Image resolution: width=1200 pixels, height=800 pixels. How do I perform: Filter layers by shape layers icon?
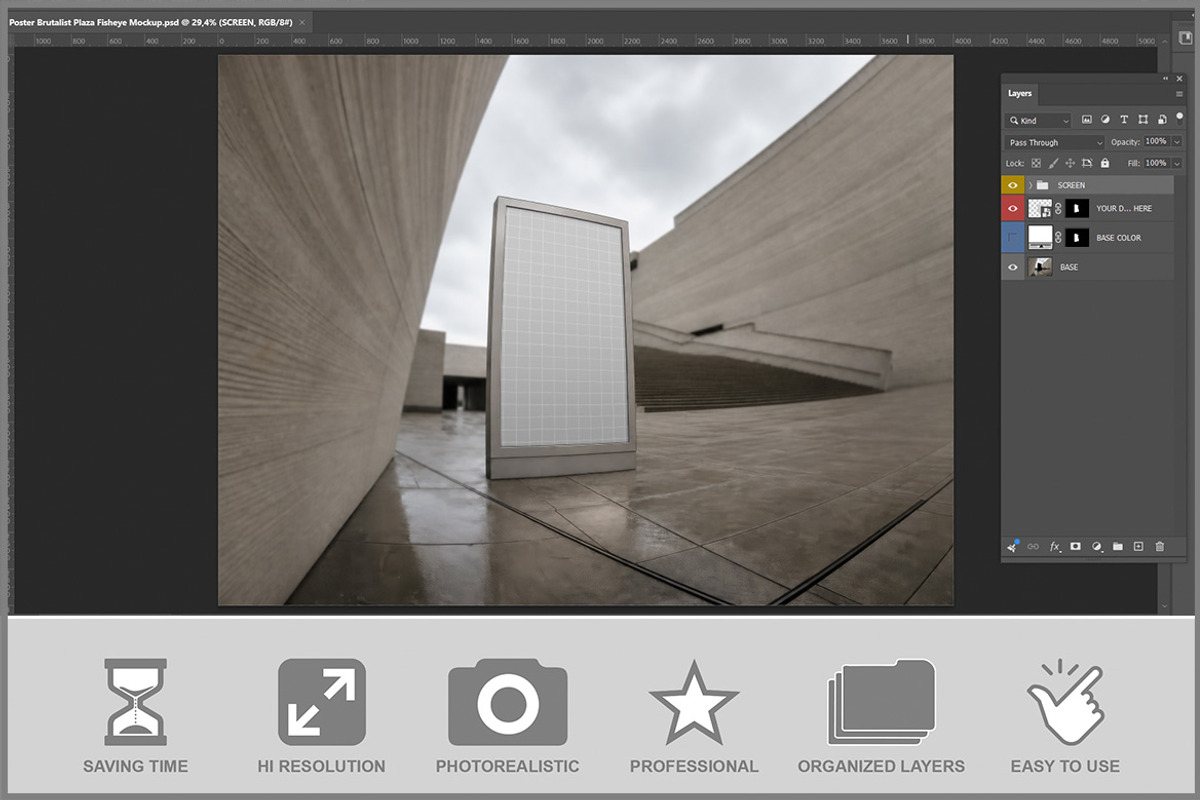tap(1142, 120)
